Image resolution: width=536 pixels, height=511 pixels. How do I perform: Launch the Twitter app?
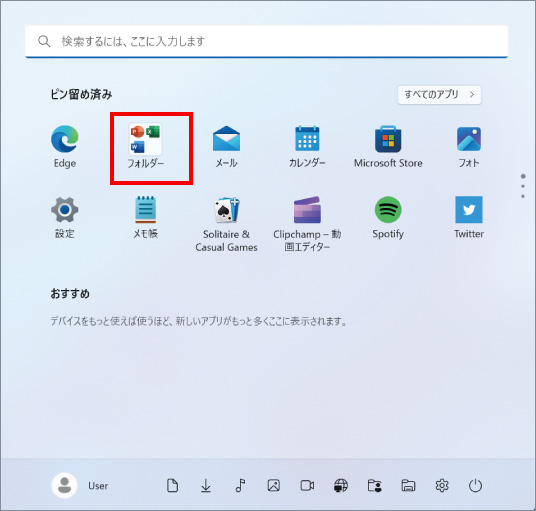[x=469, y=217]
